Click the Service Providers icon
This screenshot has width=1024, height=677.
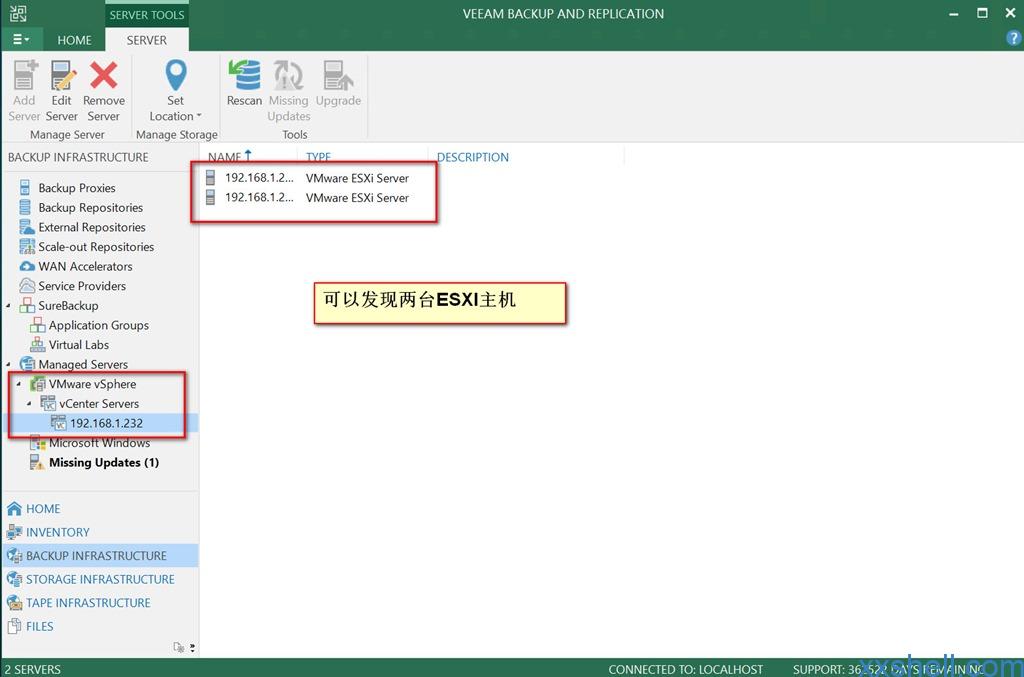(27, 286)
